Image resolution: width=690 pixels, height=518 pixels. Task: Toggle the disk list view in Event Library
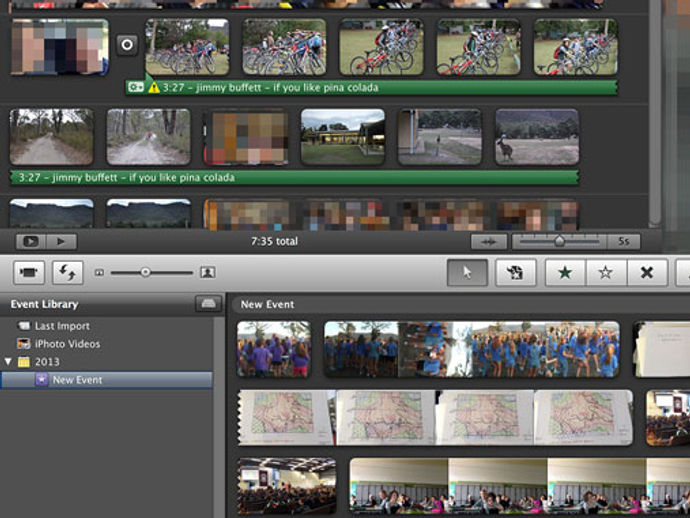[x=208, y=304]
